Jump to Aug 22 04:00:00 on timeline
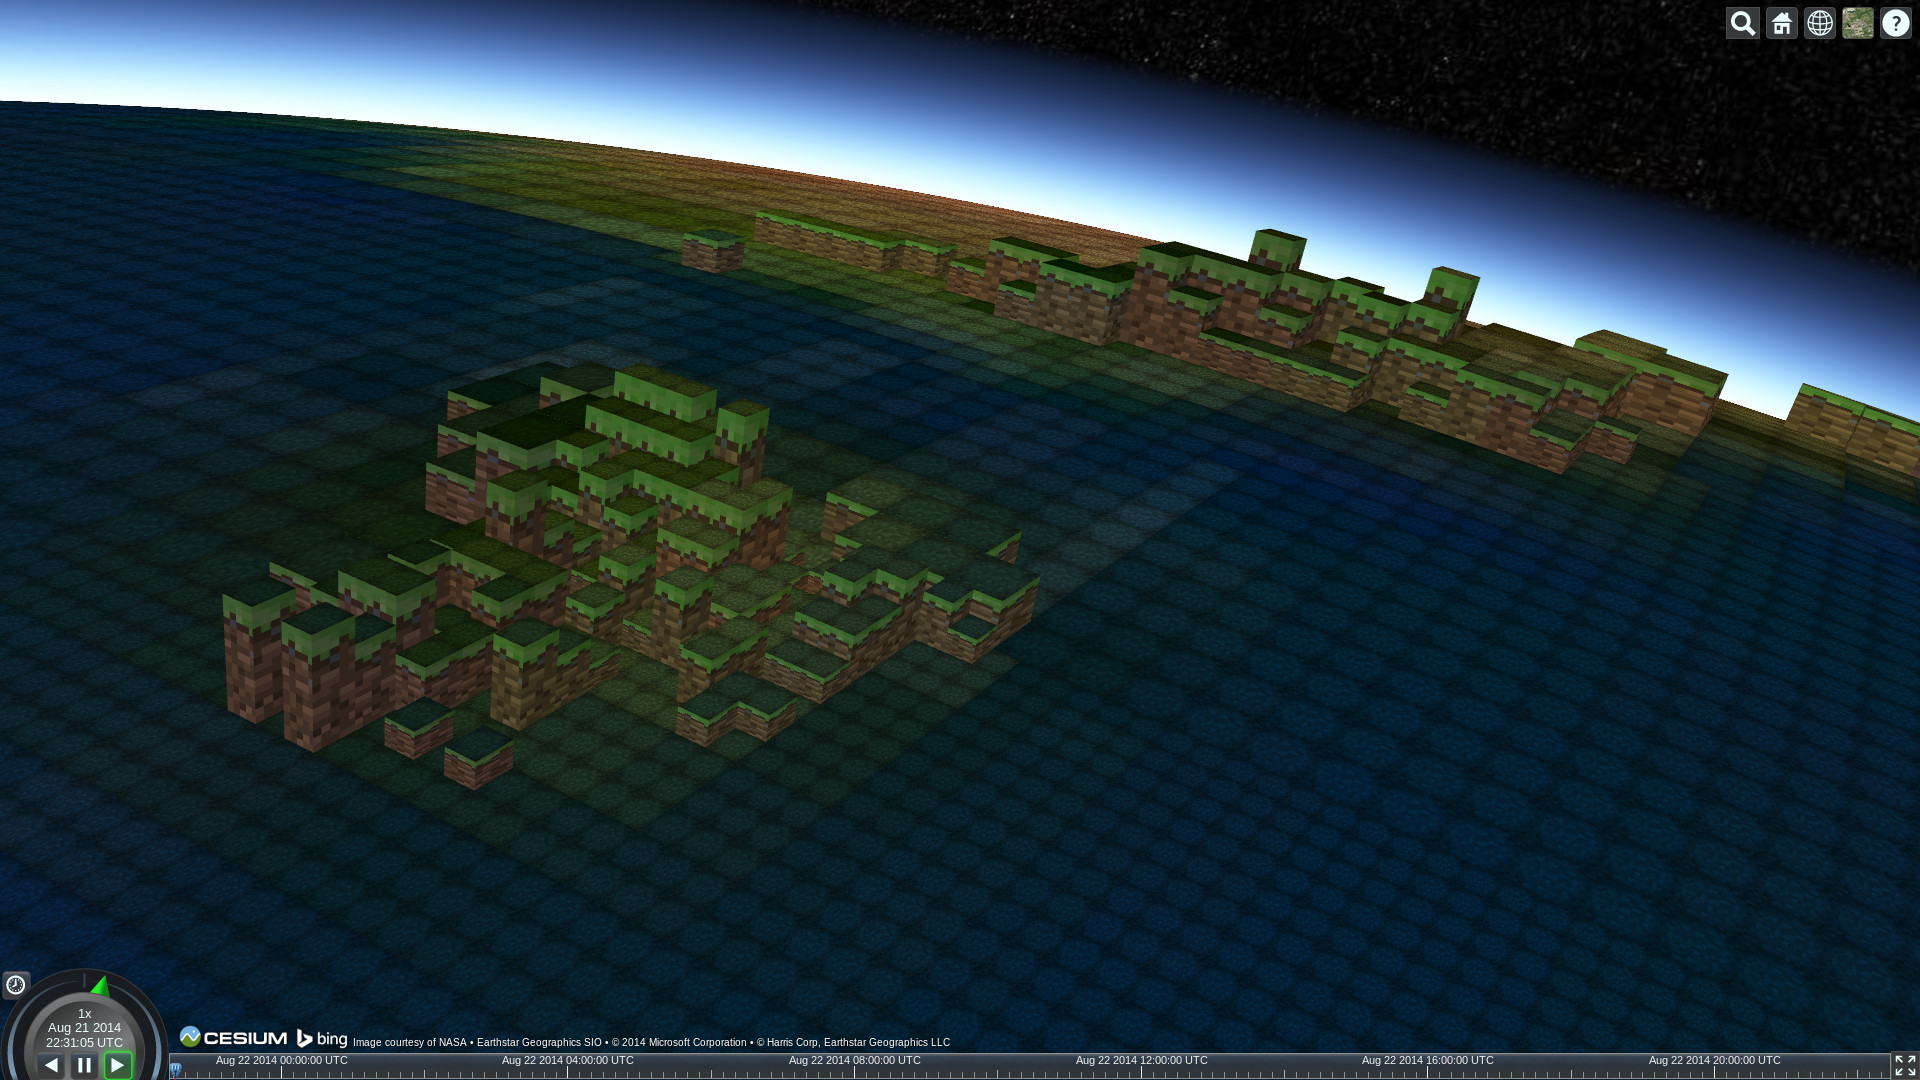This screenshot has width=1920, height=1080. tap(568, 1069)
